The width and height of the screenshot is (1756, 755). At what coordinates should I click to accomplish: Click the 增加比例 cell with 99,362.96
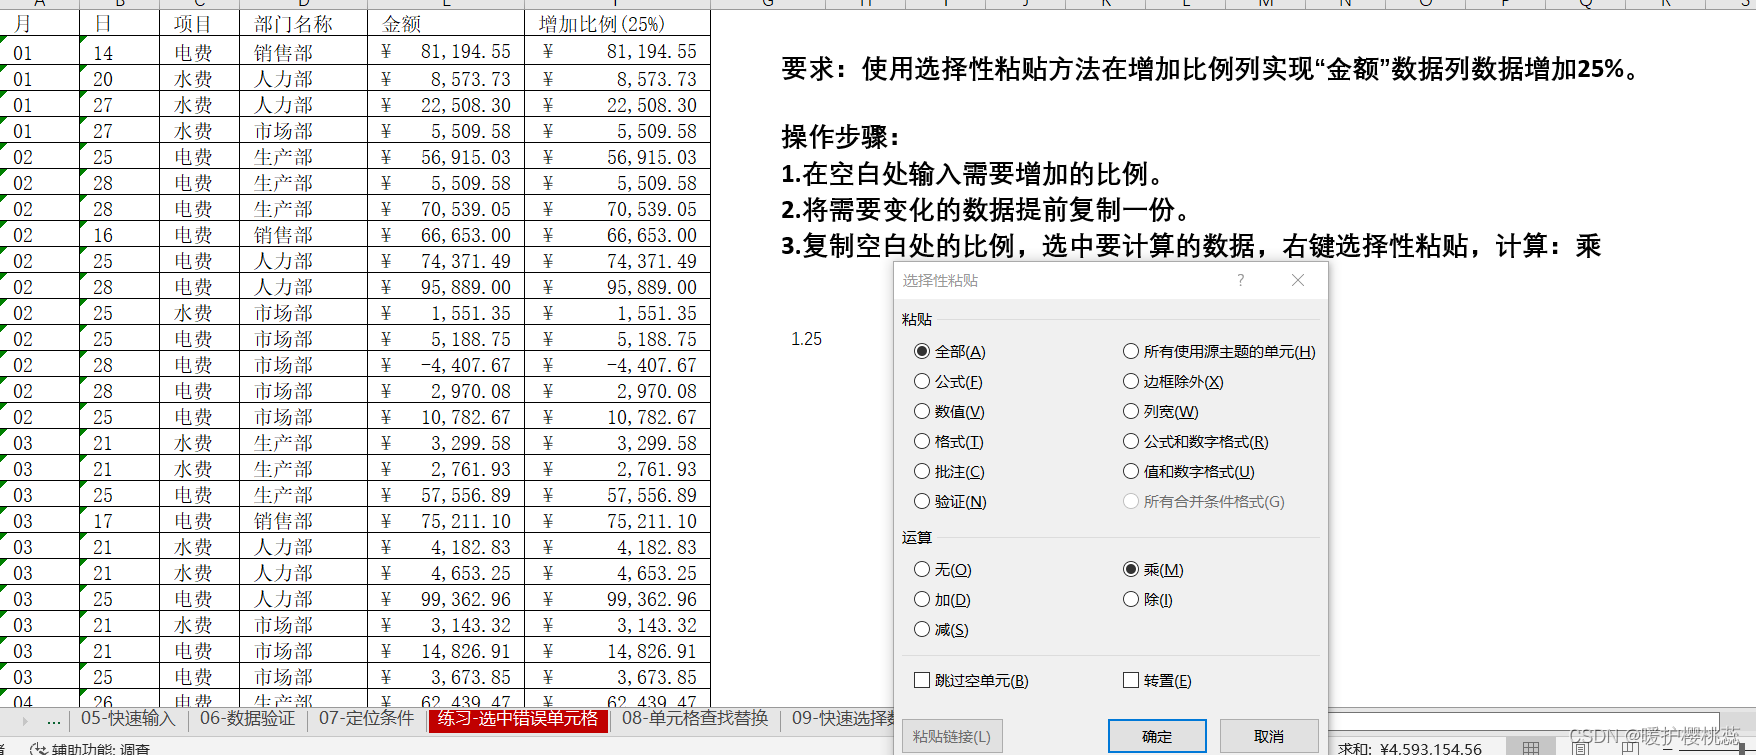(617, 598)
